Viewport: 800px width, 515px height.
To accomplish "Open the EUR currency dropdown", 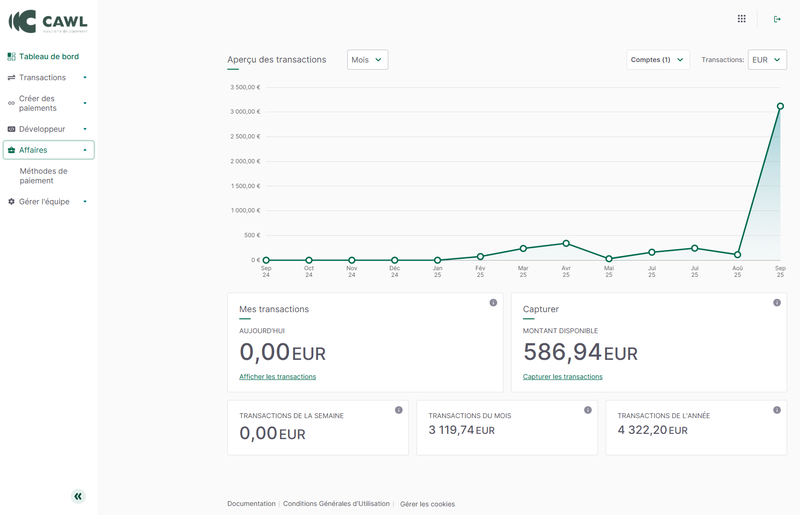I will [x=767, y=60].
